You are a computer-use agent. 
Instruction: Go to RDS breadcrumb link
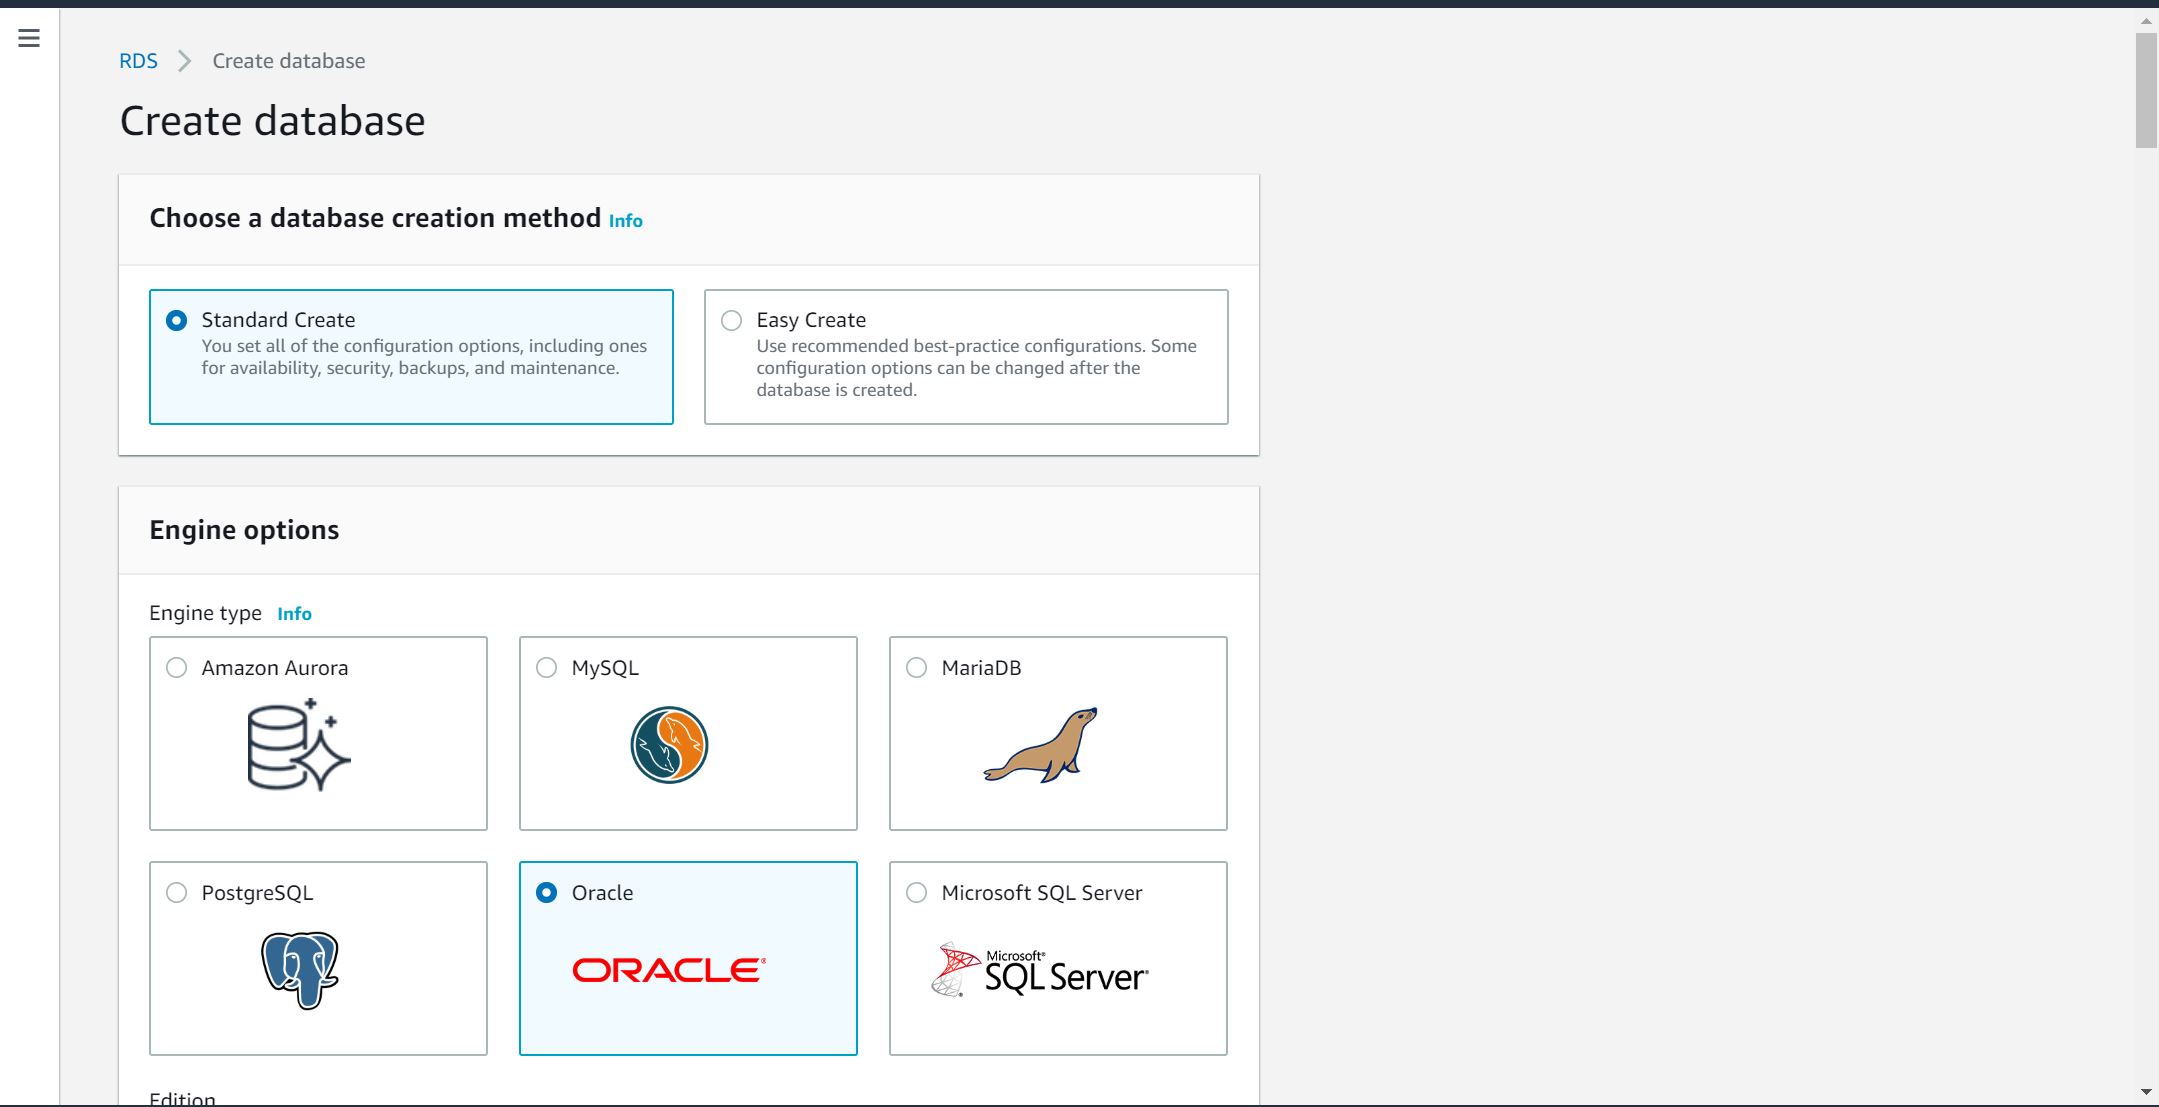[138, 61]
